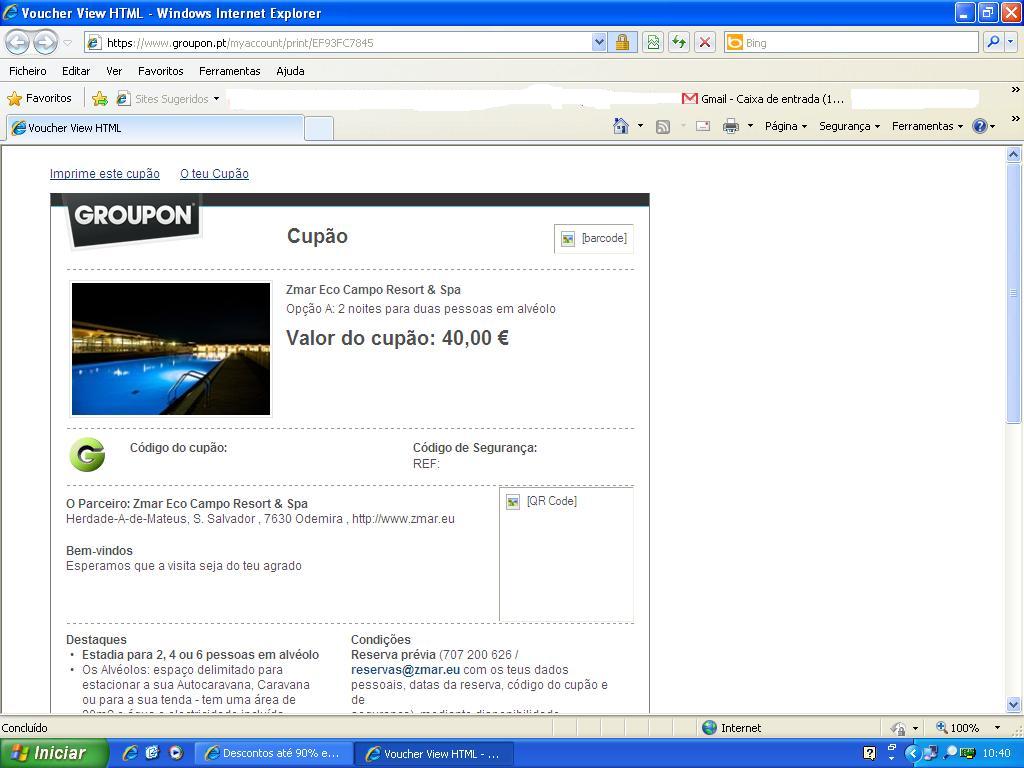Click the Favoritos star button
This screenshot has width=1024, height=768.
point(39,99)
